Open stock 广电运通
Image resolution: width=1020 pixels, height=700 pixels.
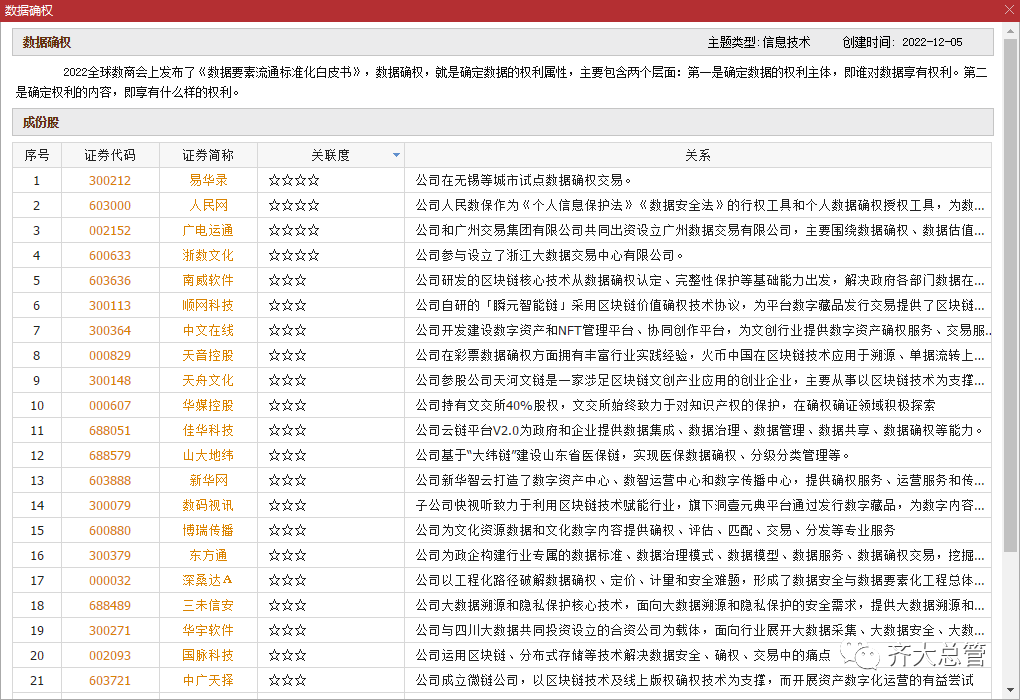(x=208, y=230)
